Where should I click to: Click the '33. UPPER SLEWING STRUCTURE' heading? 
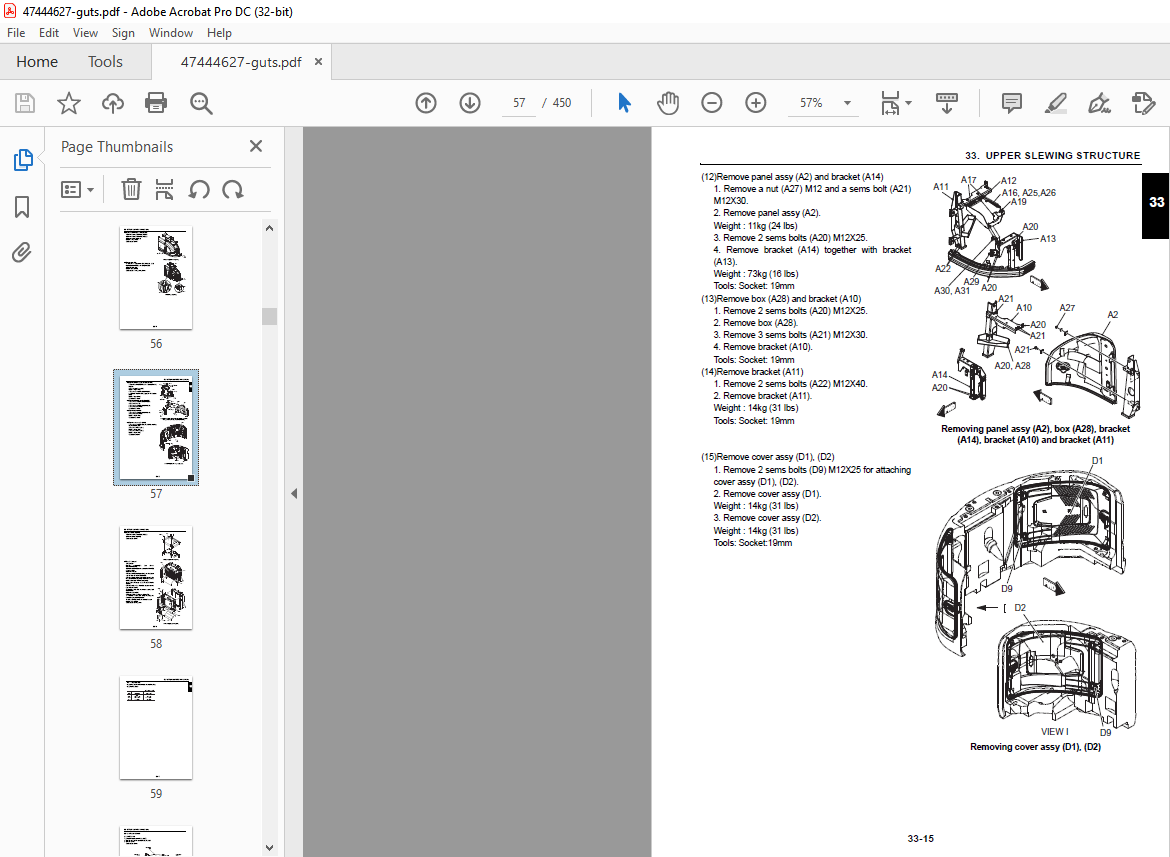click(x=1052, y=155)
